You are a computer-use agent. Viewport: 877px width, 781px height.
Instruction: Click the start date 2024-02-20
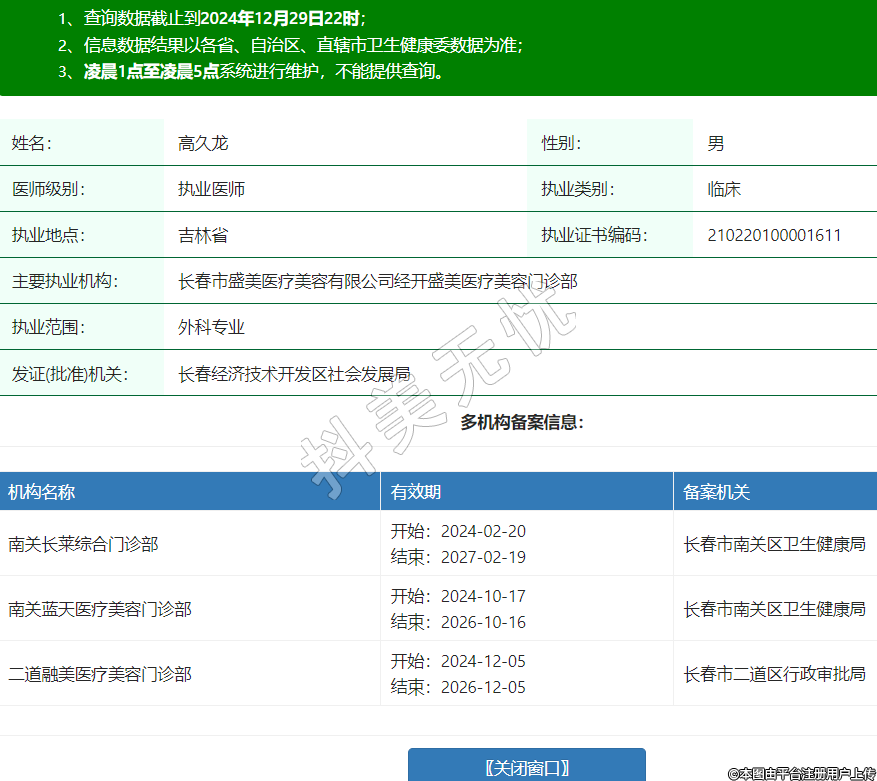click(483, 531)
